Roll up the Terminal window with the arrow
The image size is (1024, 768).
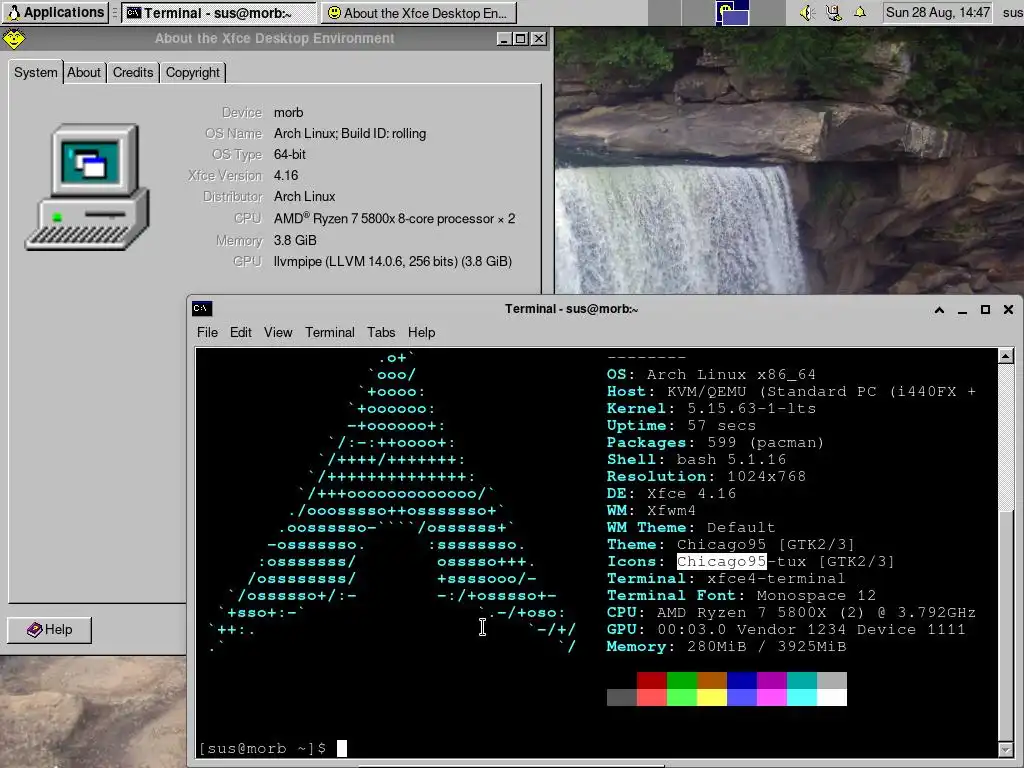tap(939, 310)
